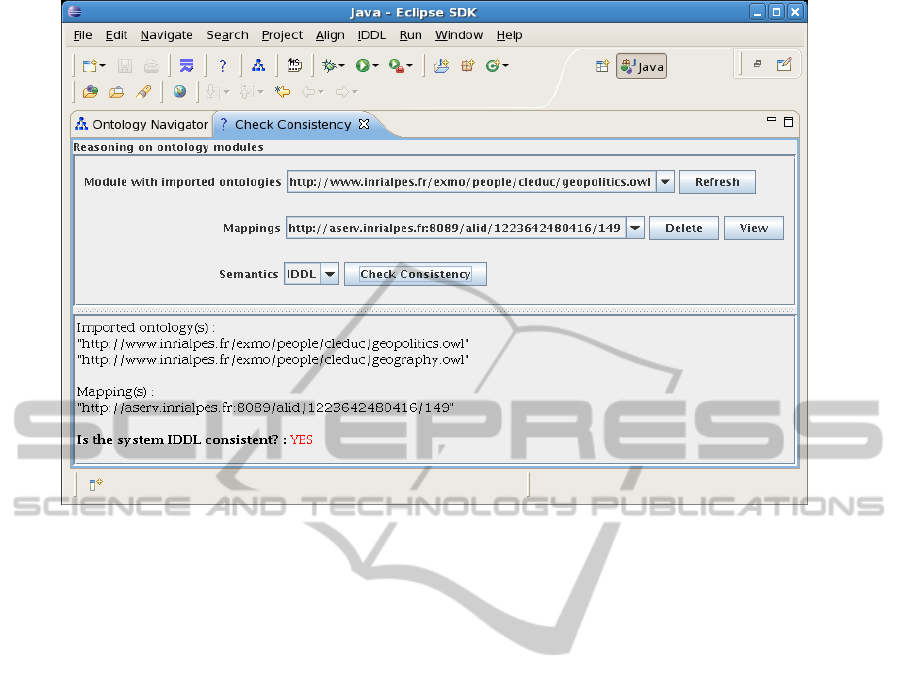Click the Last Edit Location arrow icon
Screen dimensions: 901x690
(x=282, y=92)
